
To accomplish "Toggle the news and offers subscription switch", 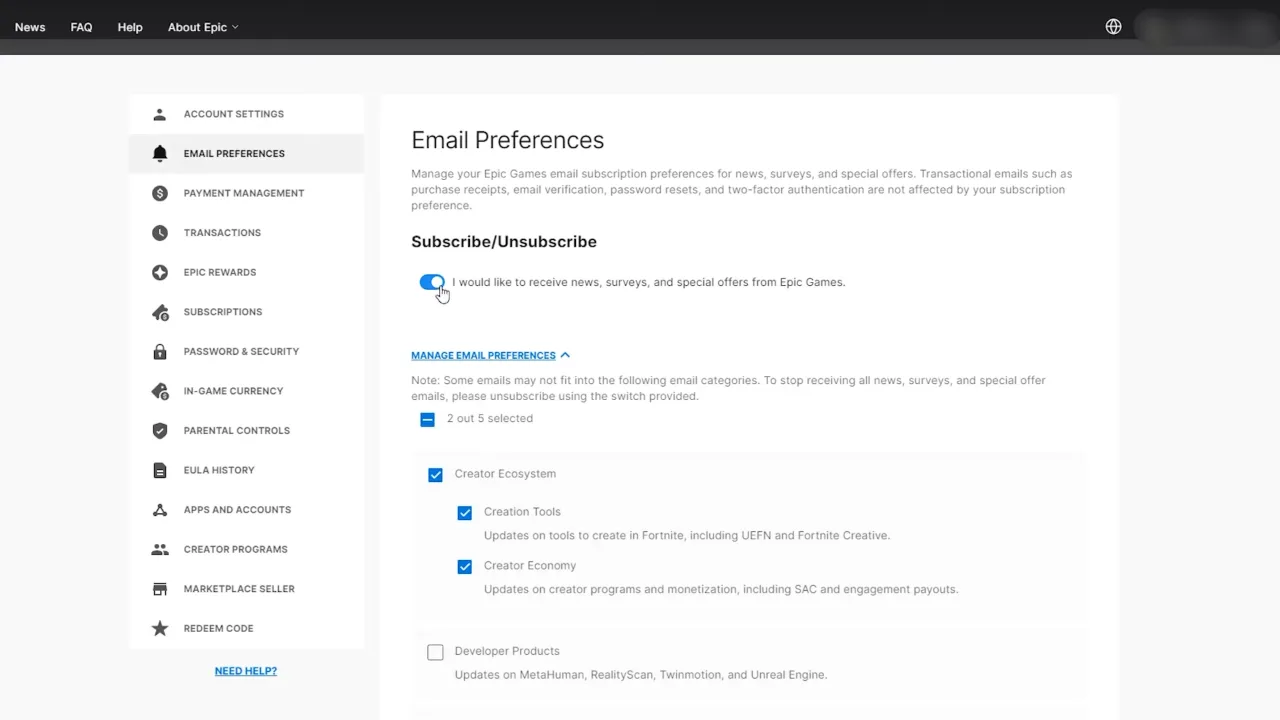I will point(432,282).
